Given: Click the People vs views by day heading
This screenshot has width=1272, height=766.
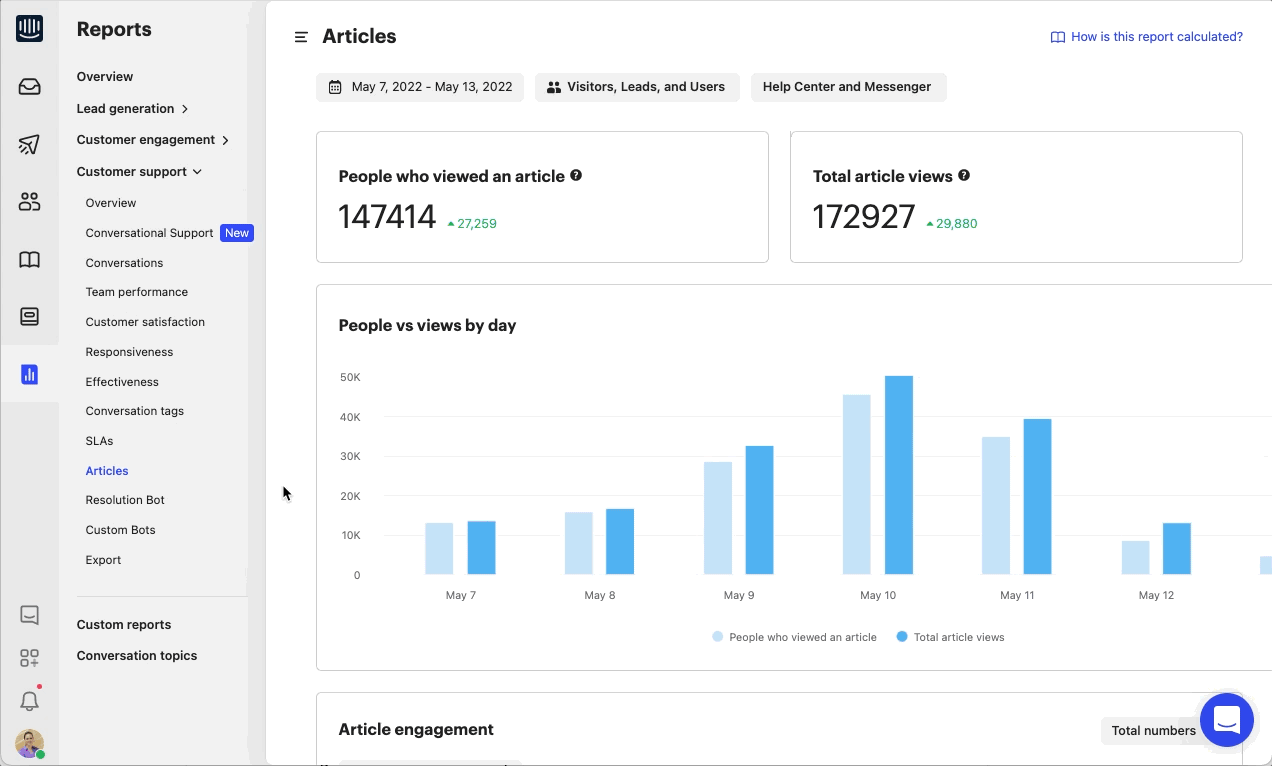Looking at the screenshot, I should click(x=428, y=325).
